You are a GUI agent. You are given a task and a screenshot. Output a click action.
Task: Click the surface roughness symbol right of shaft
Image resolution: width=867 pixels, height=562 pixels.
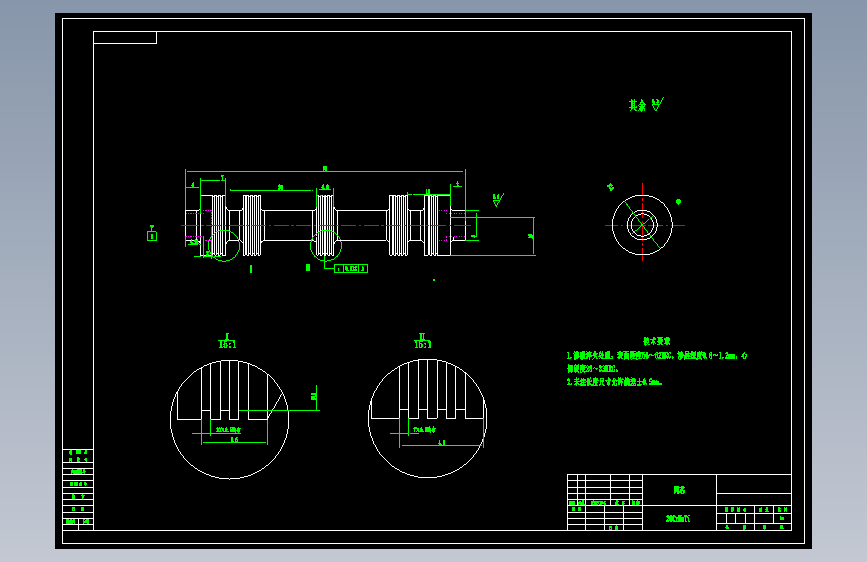[498, 200]
